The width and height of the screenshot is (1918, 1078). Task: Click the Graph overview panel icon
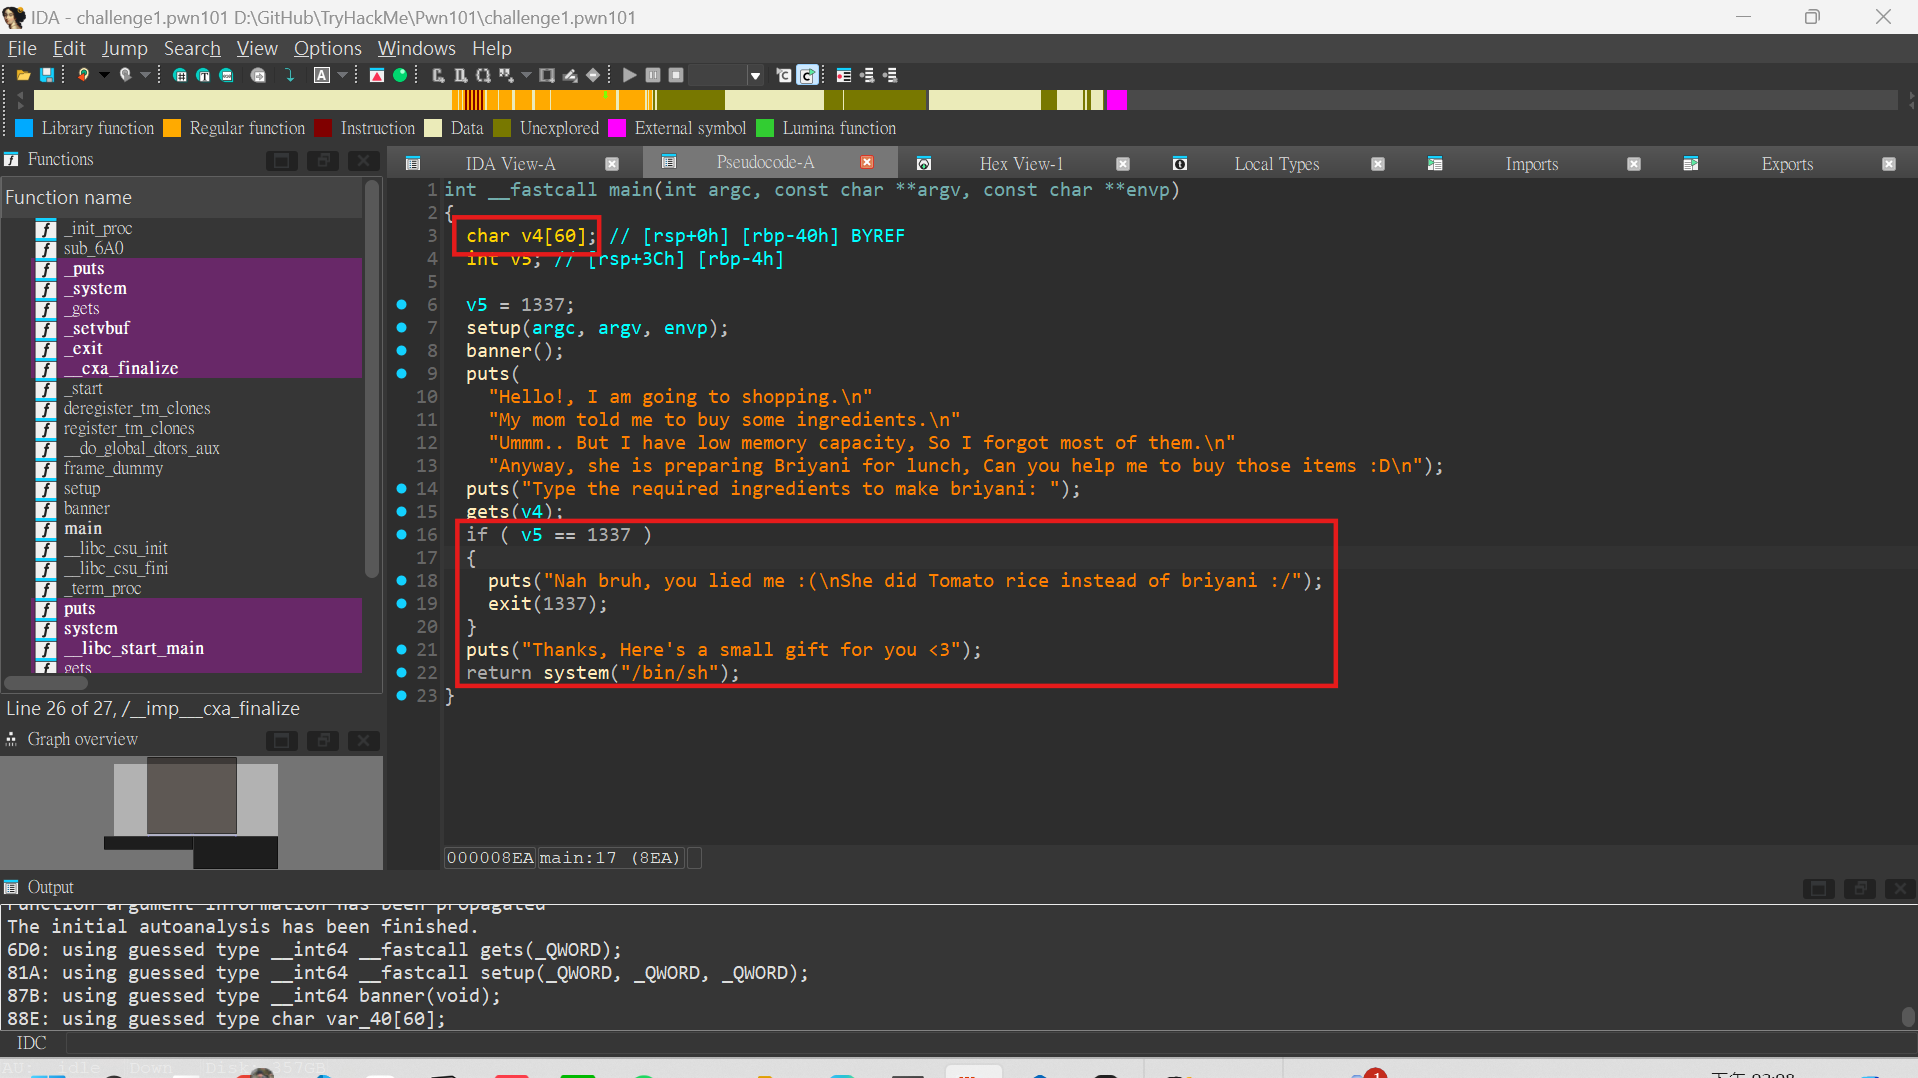10,739
